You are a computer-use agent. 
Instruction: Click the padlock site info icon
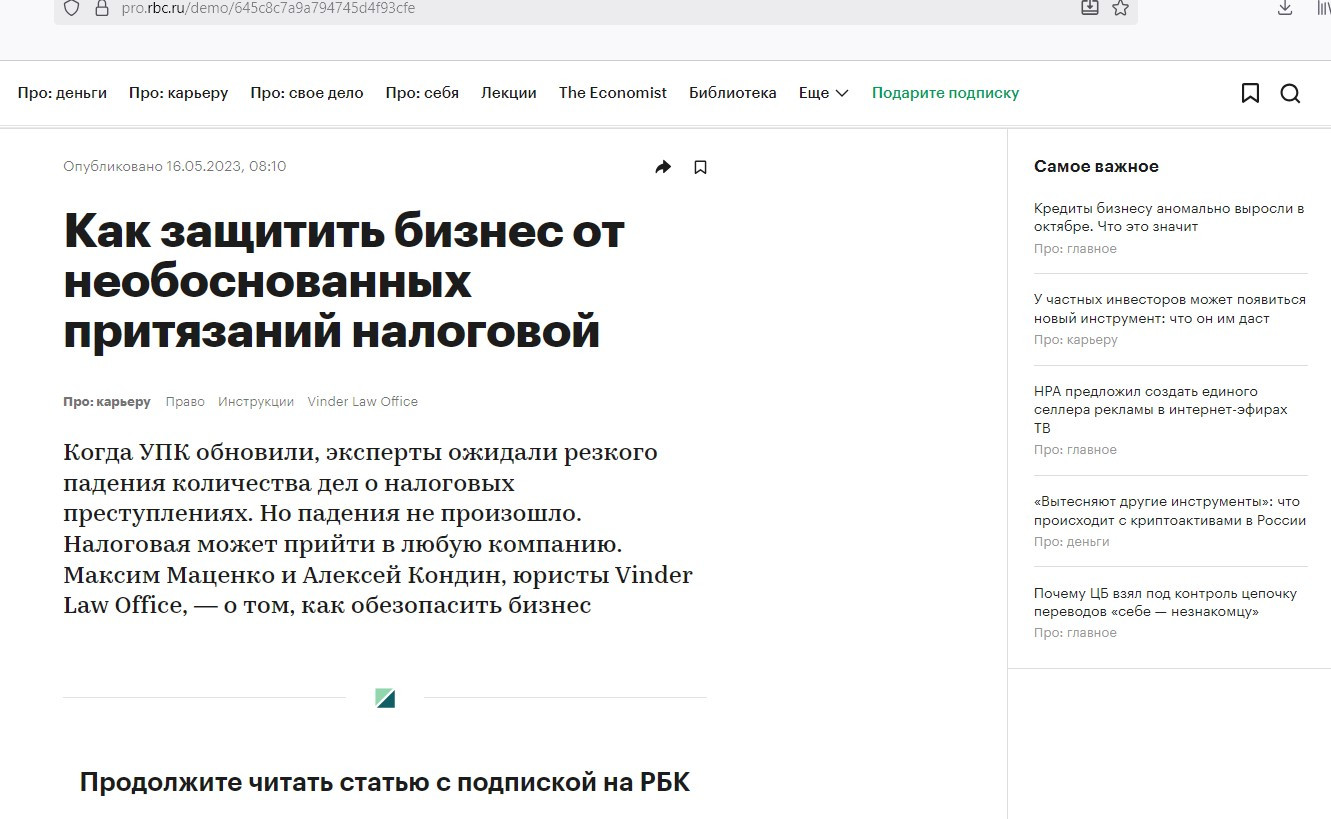coord(101,8)
